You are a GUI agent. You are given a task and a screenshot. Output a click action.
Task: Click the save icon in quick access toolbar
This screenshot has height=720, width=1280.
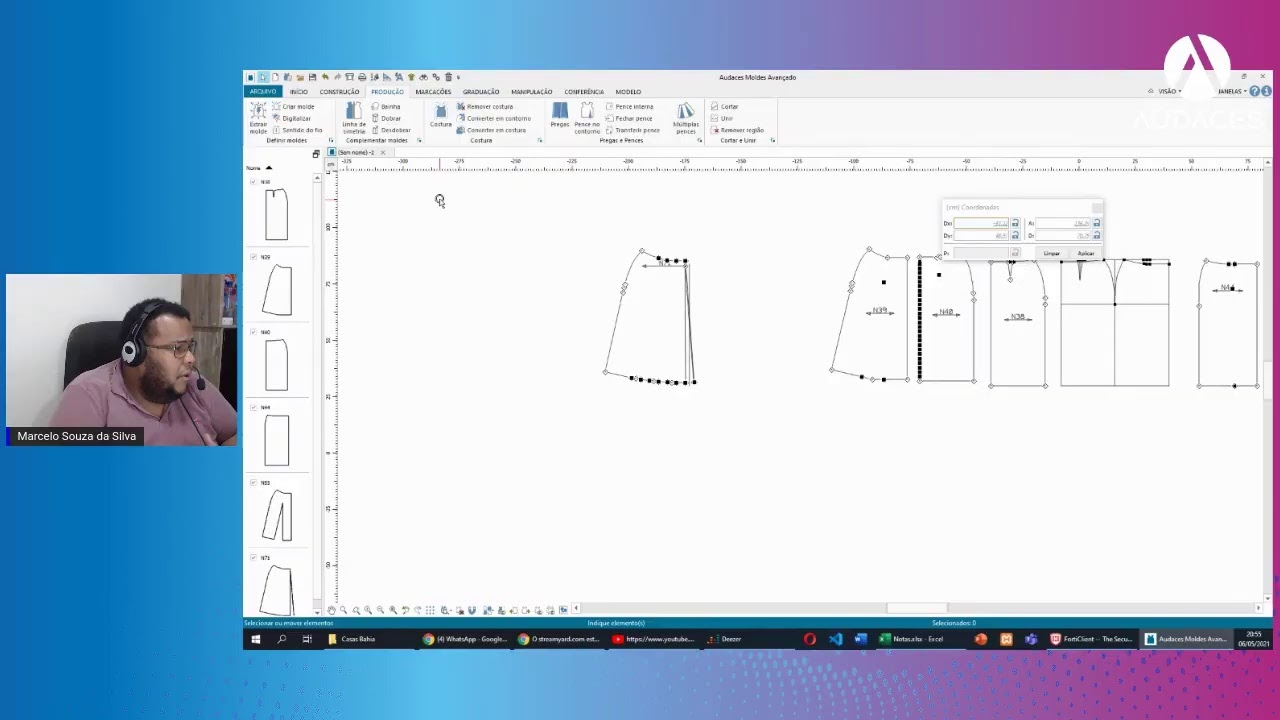tap(312, 77)
